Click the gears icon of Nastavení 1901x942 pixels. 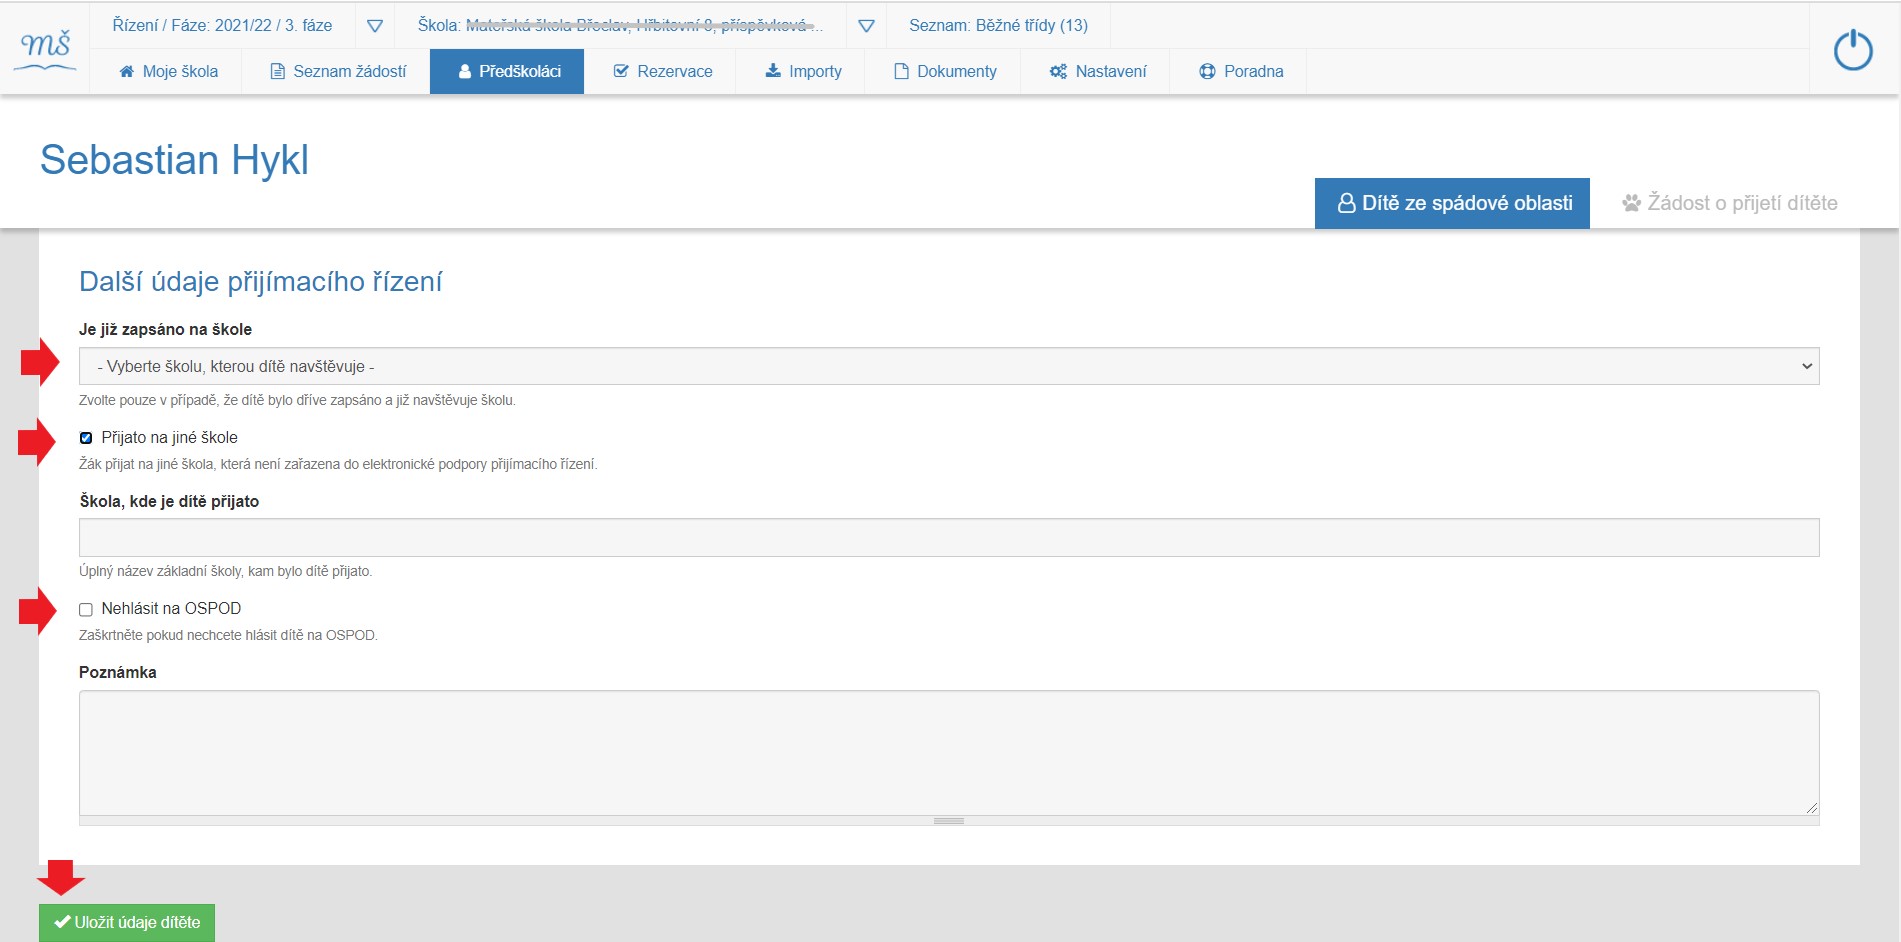coord(1058,71)
